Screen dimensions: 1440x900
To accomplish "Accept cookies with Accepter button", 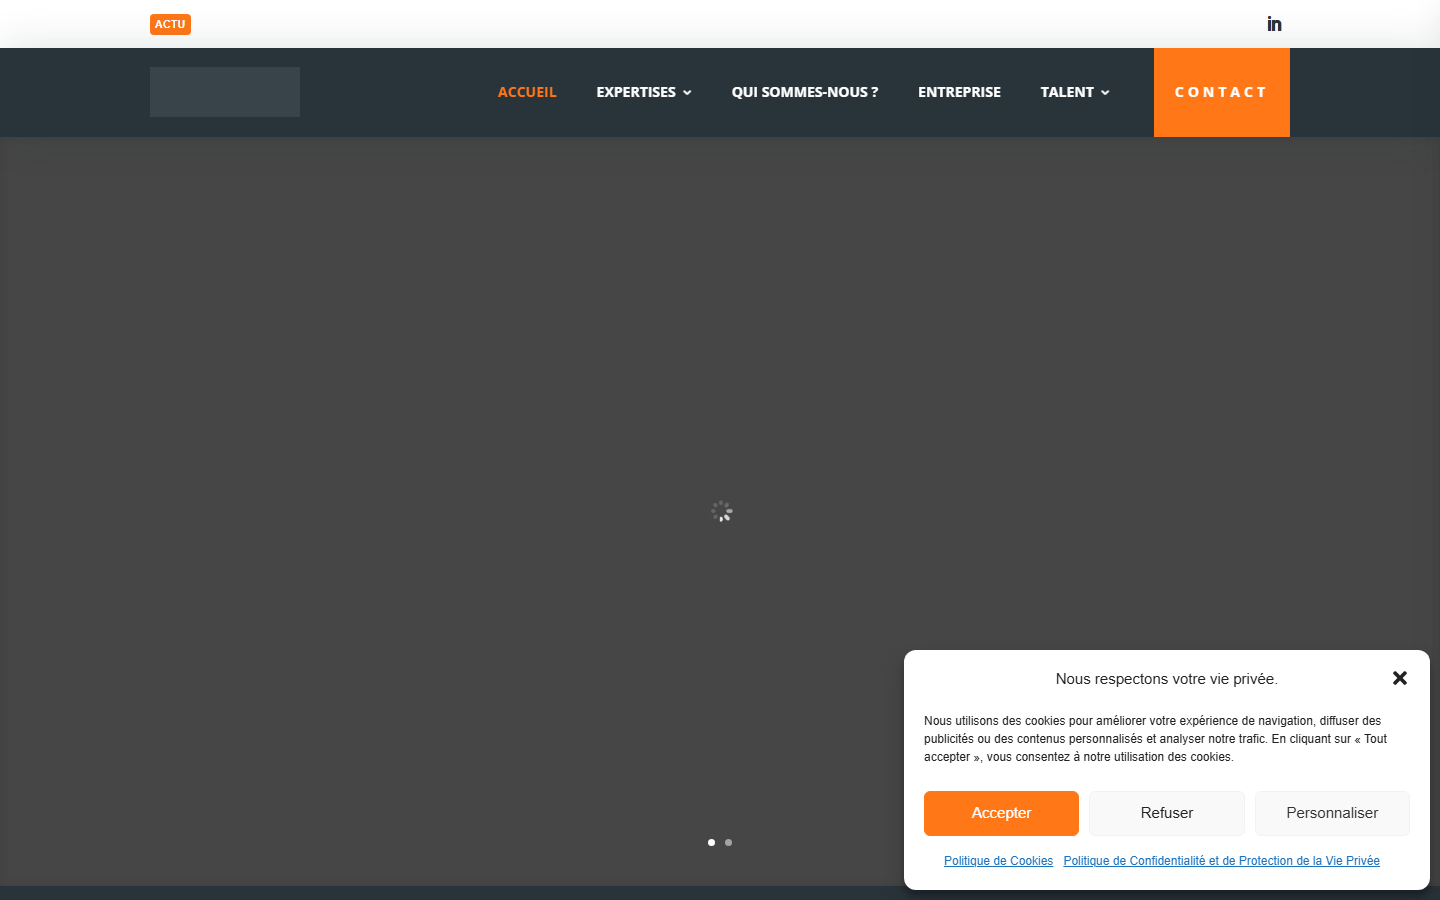I will (1001, 813).
